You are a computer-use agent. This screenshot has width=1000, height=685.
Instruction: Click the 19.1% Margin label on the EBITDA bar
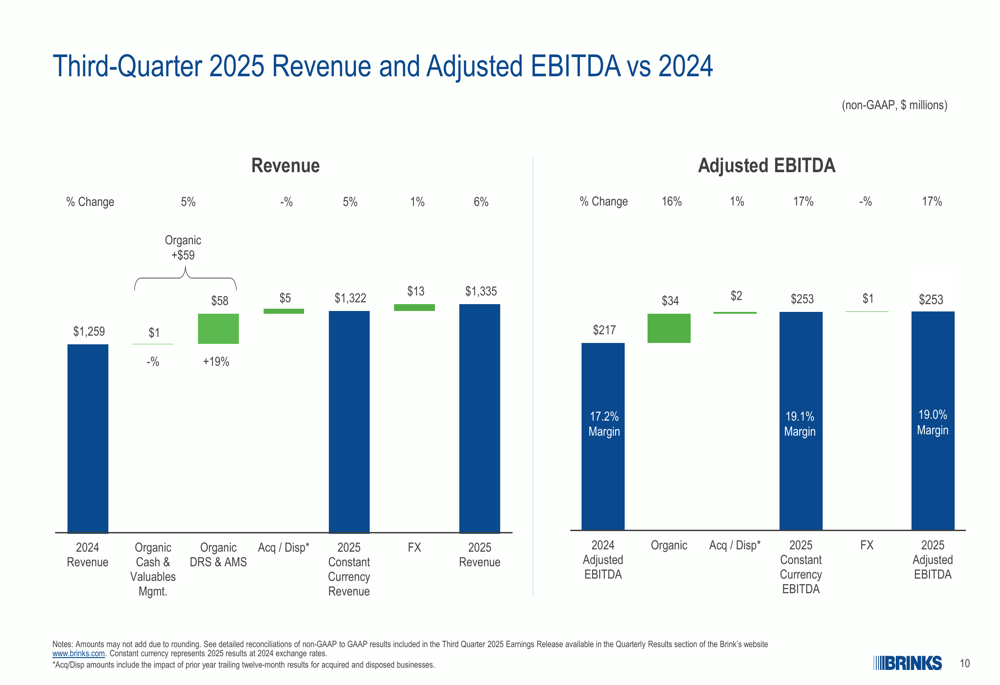(800, 424)
